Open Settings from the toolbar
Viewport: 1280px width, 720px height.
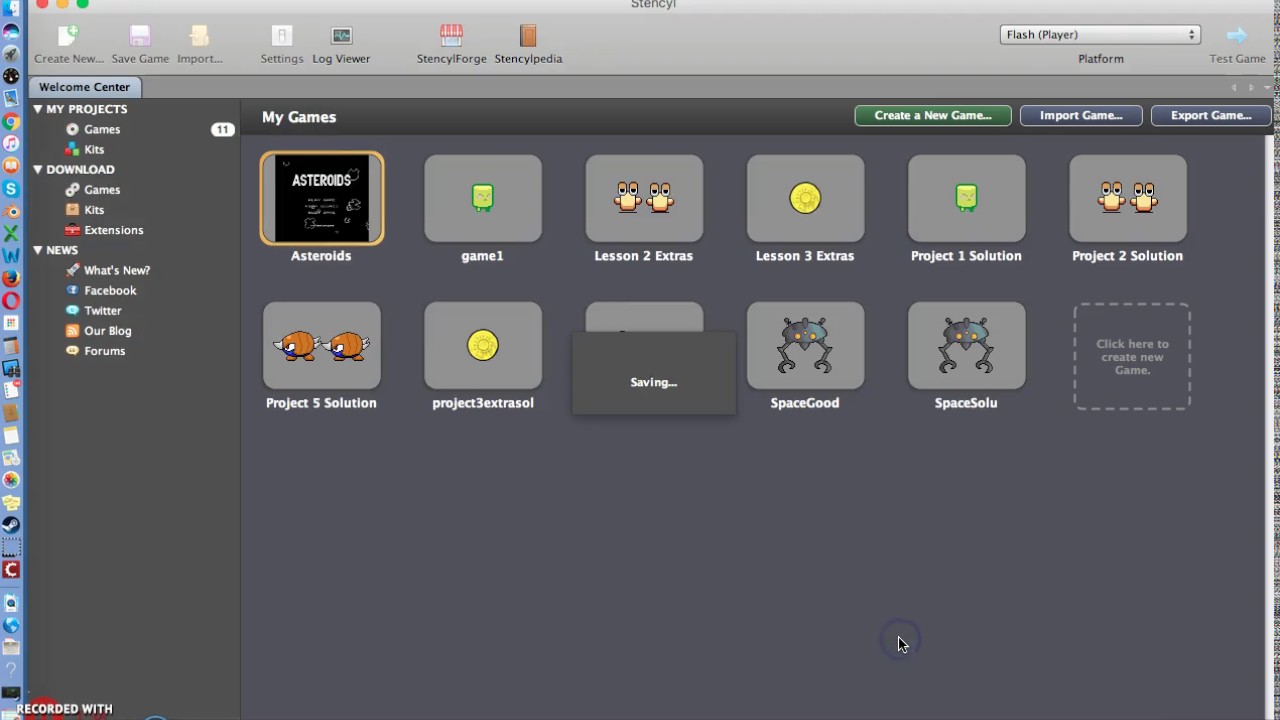(282, 36)
